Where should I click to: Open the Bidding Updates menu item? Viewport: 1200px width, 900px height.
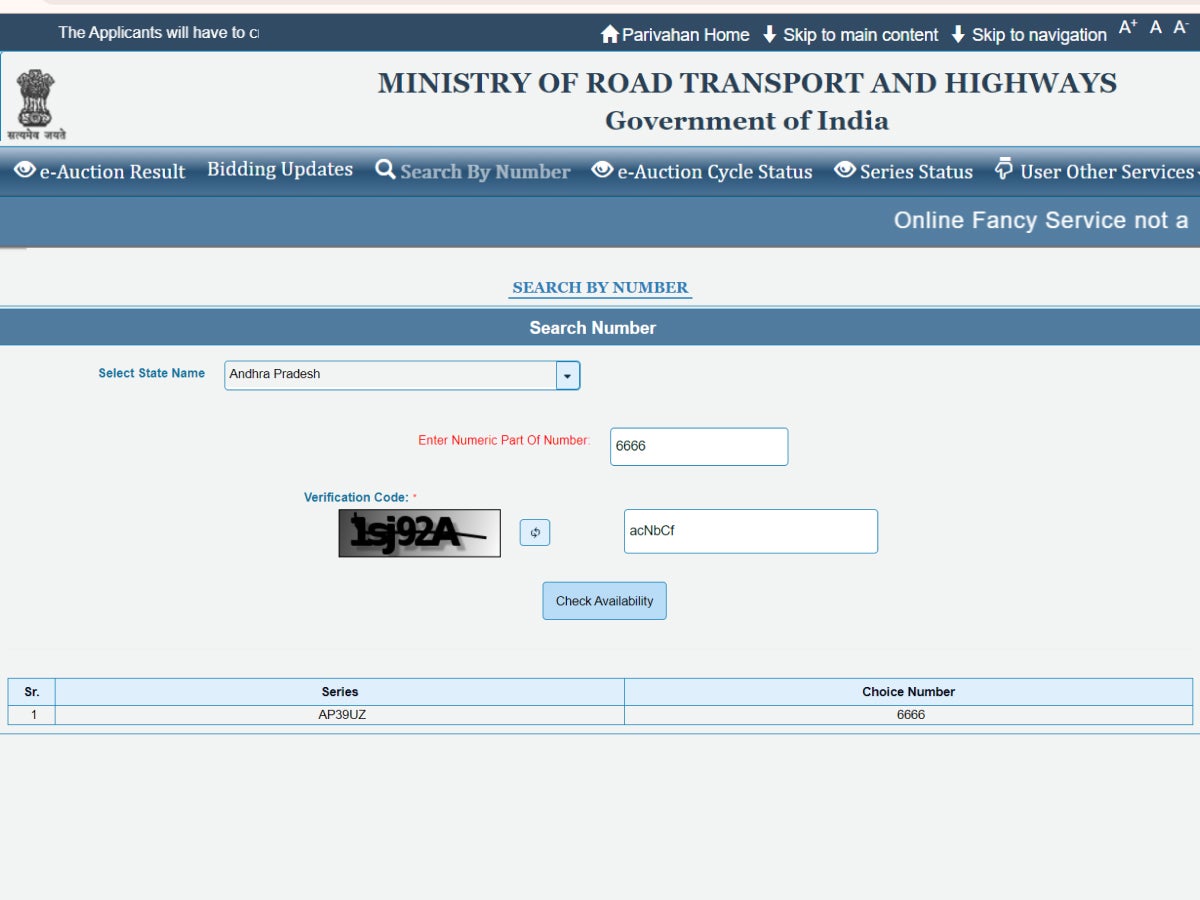coord(280,169)
